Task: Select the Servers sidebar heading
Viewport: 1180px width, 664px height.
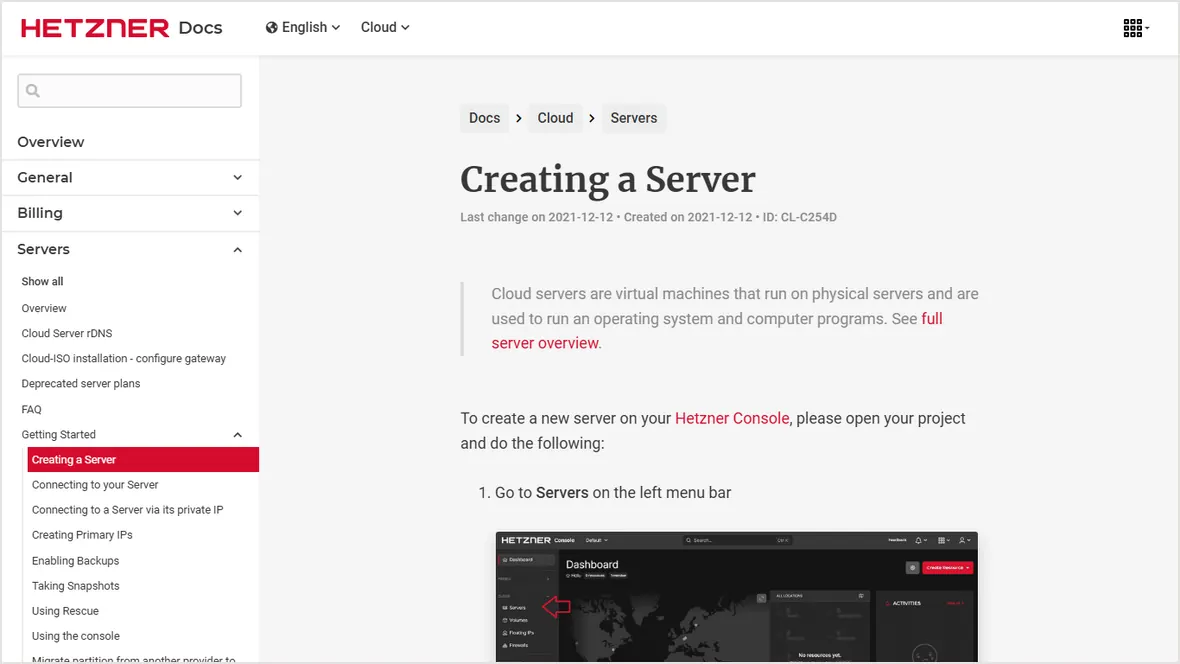Action: 44,249
